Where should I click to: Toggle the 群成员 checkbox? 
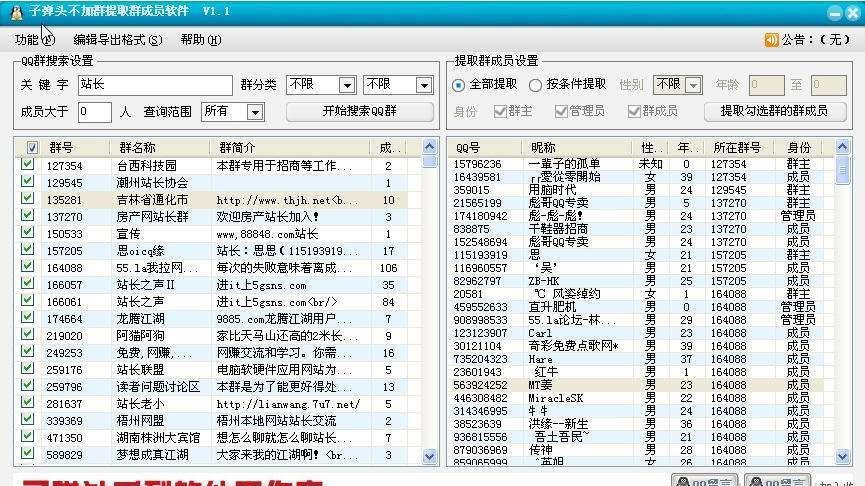tap(634, 111)
